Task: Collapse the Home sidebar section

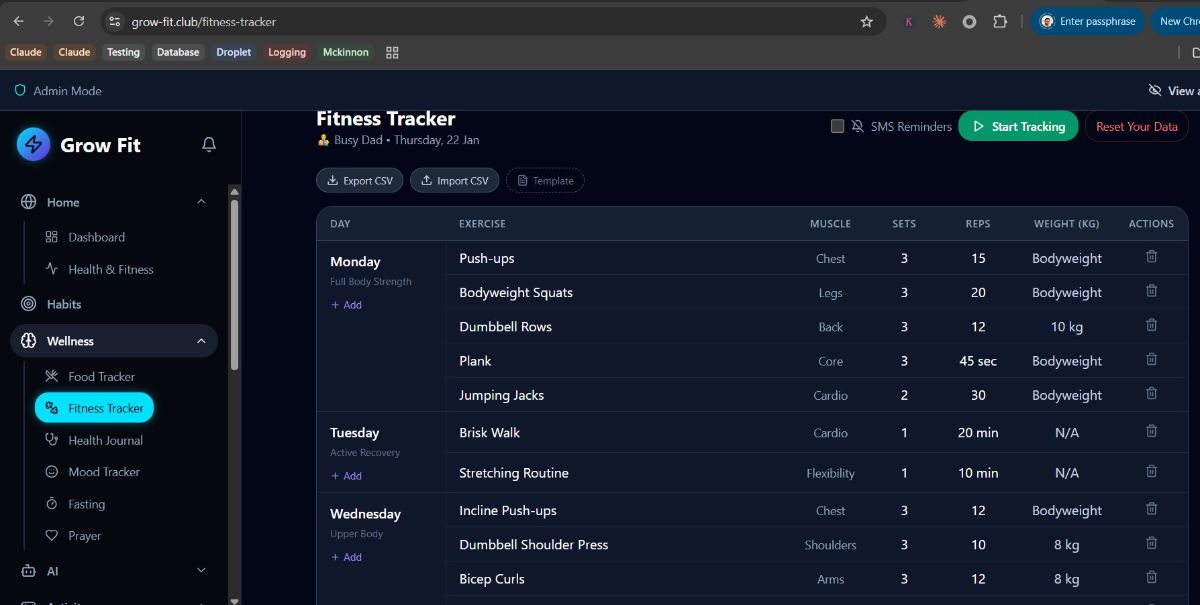Action: (x=201, y=202)
